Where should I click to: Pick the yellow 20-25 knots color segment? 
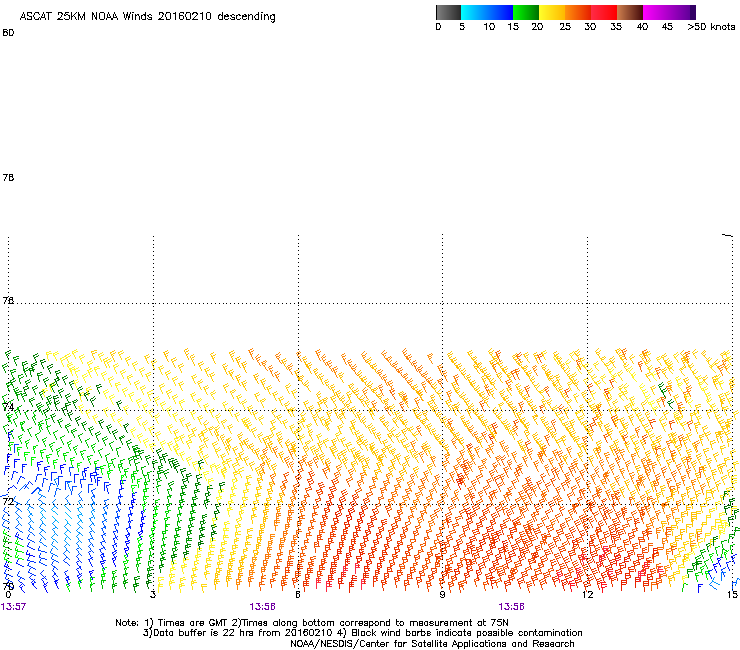[x=552, y=12]
